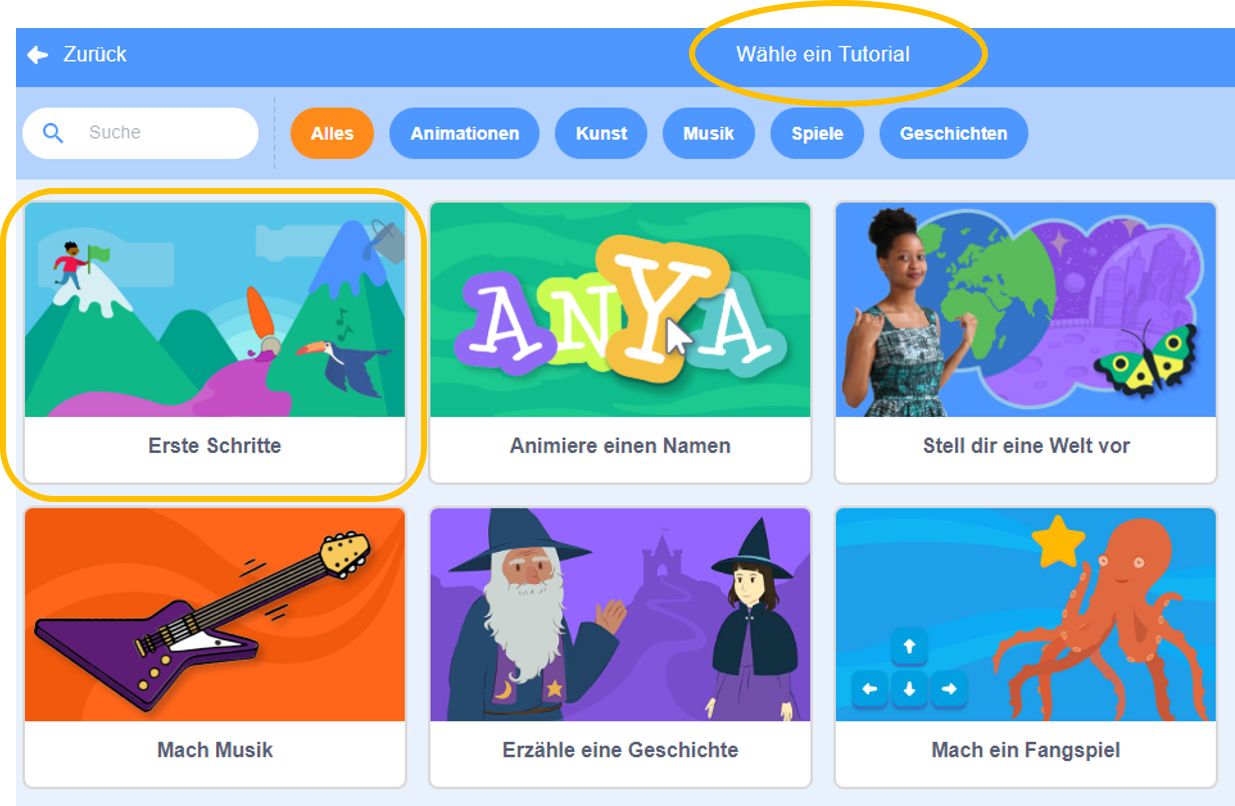Viewport: 1235px width, 806px height.
Task: Click into the Suche search field
Action: (140, 133)
